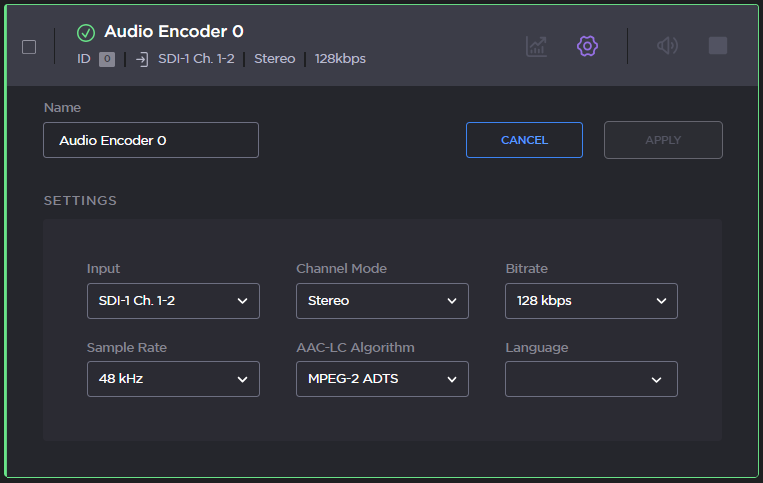Viewport: 763px width, 483px height.
Task: Click the green status checkmark icon
Action: pos(86,33)
